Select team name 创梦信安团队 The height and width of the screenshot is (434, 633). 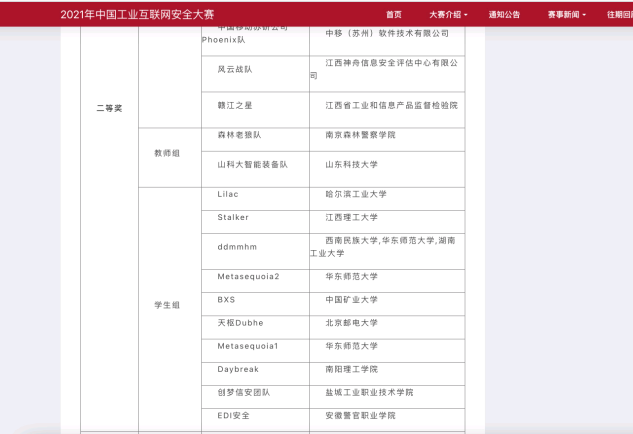pos(244,392)
